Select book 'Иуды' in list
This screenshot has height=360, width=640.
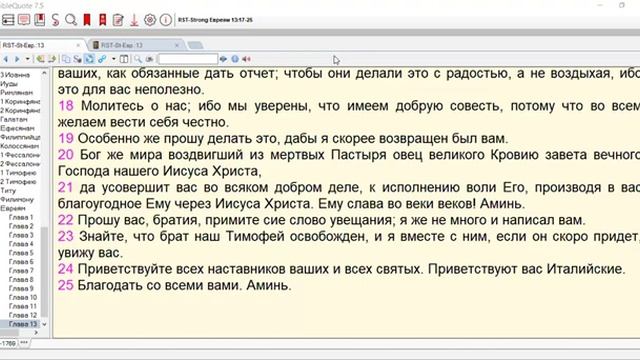9,84
